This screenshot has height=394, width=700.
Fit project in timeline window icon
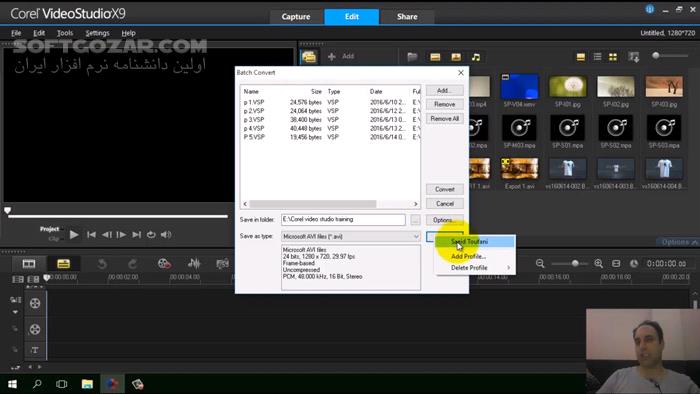click(616, 263)
